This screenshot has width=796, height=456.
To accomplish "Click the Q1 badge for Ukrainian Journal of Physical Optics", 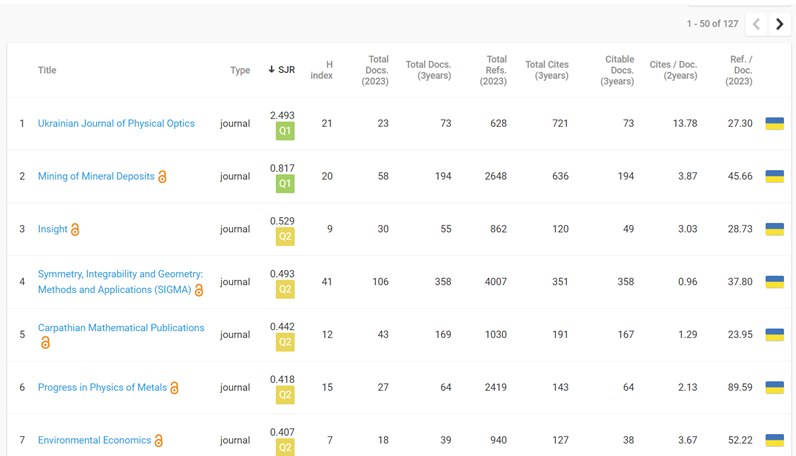I will (285, 131).
